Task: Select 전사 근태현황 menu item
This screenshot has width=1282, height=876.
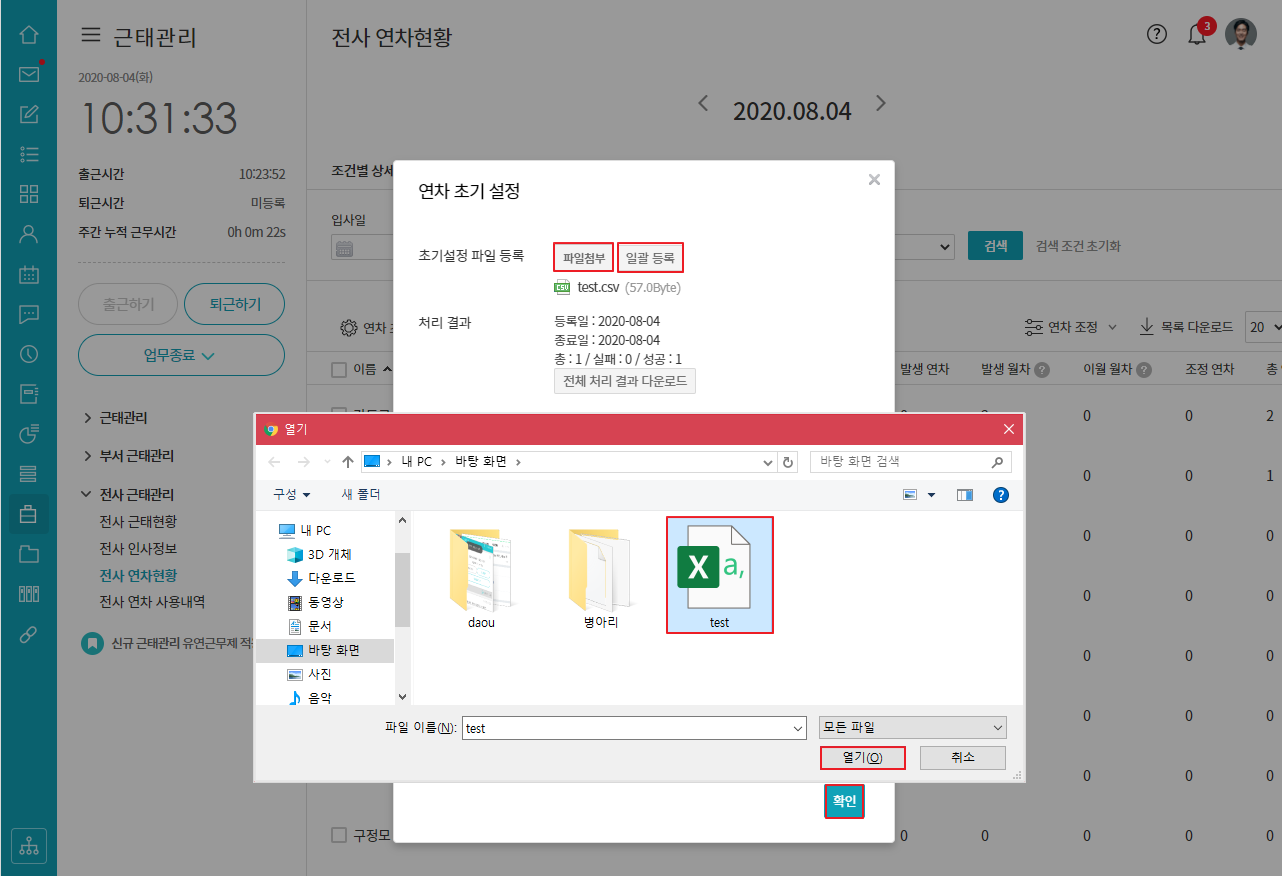Action: [x=138, y=522]
